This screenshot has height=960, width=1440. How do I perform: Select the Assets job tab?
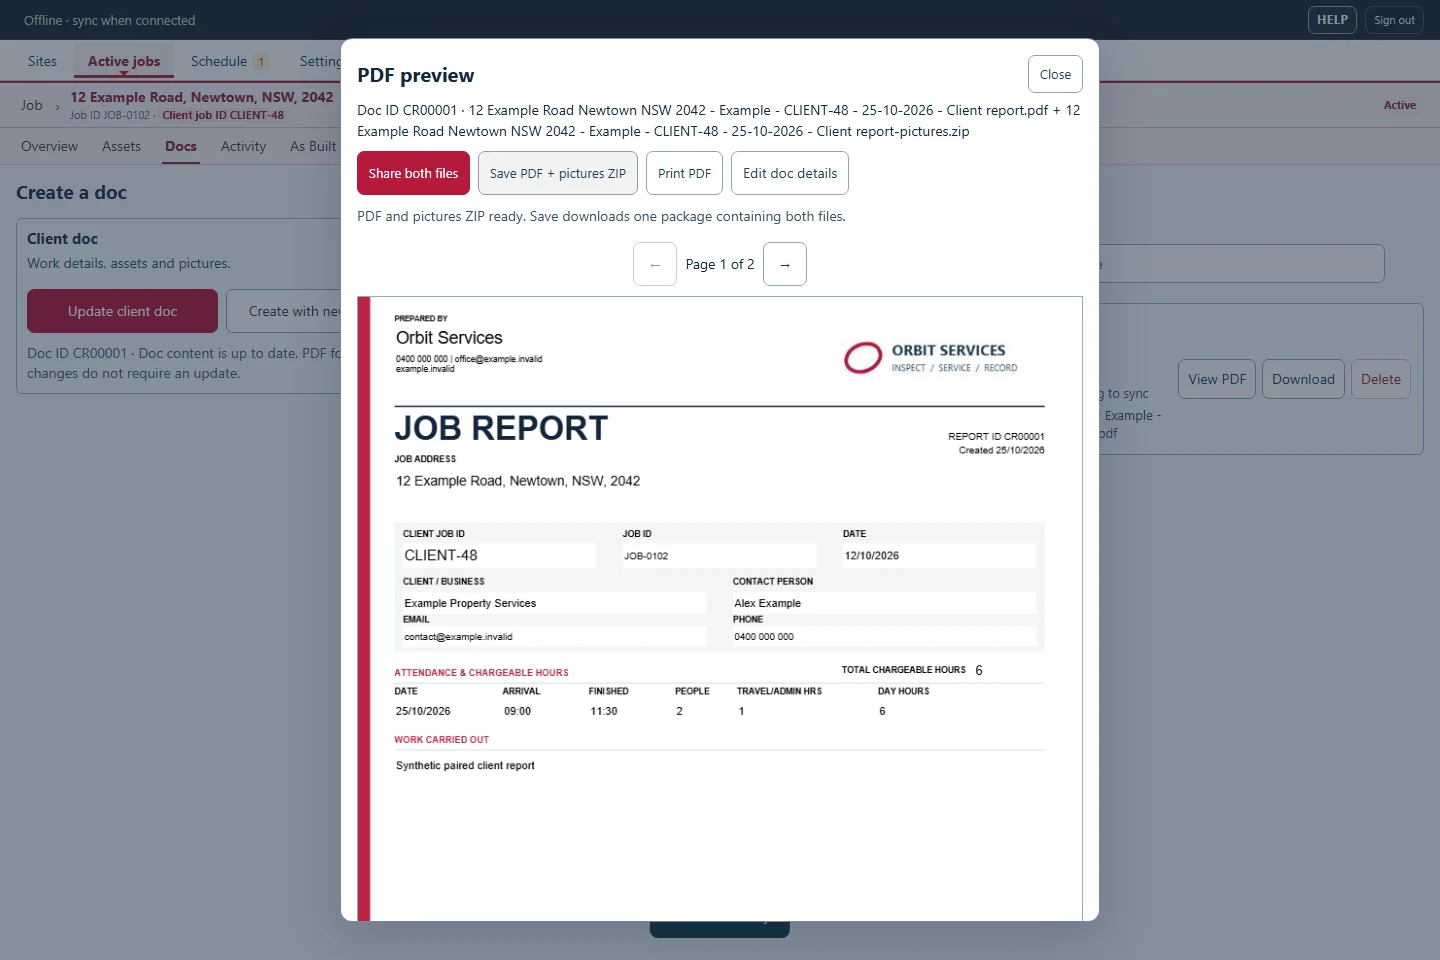(121, 146)
